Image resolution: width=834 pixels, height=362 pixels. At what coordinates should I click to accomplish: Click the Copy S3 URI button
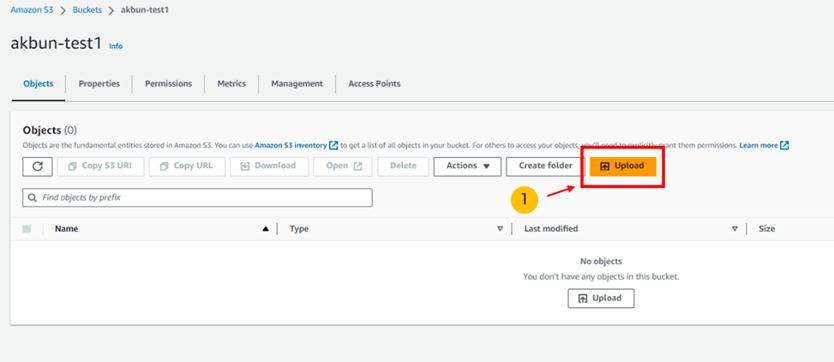point(101,166)
